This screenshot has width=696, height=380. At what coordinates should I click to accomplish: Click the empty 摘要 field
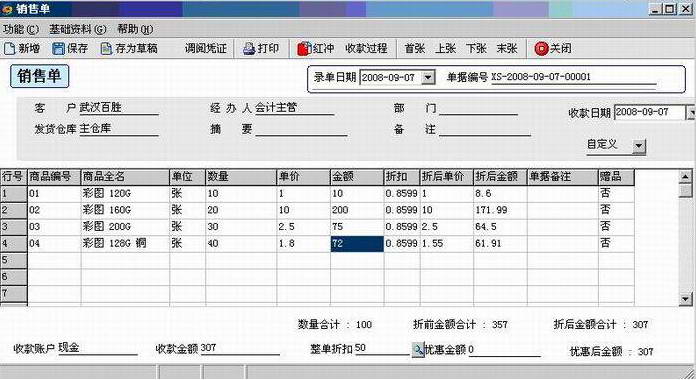(x=301, y=129)
